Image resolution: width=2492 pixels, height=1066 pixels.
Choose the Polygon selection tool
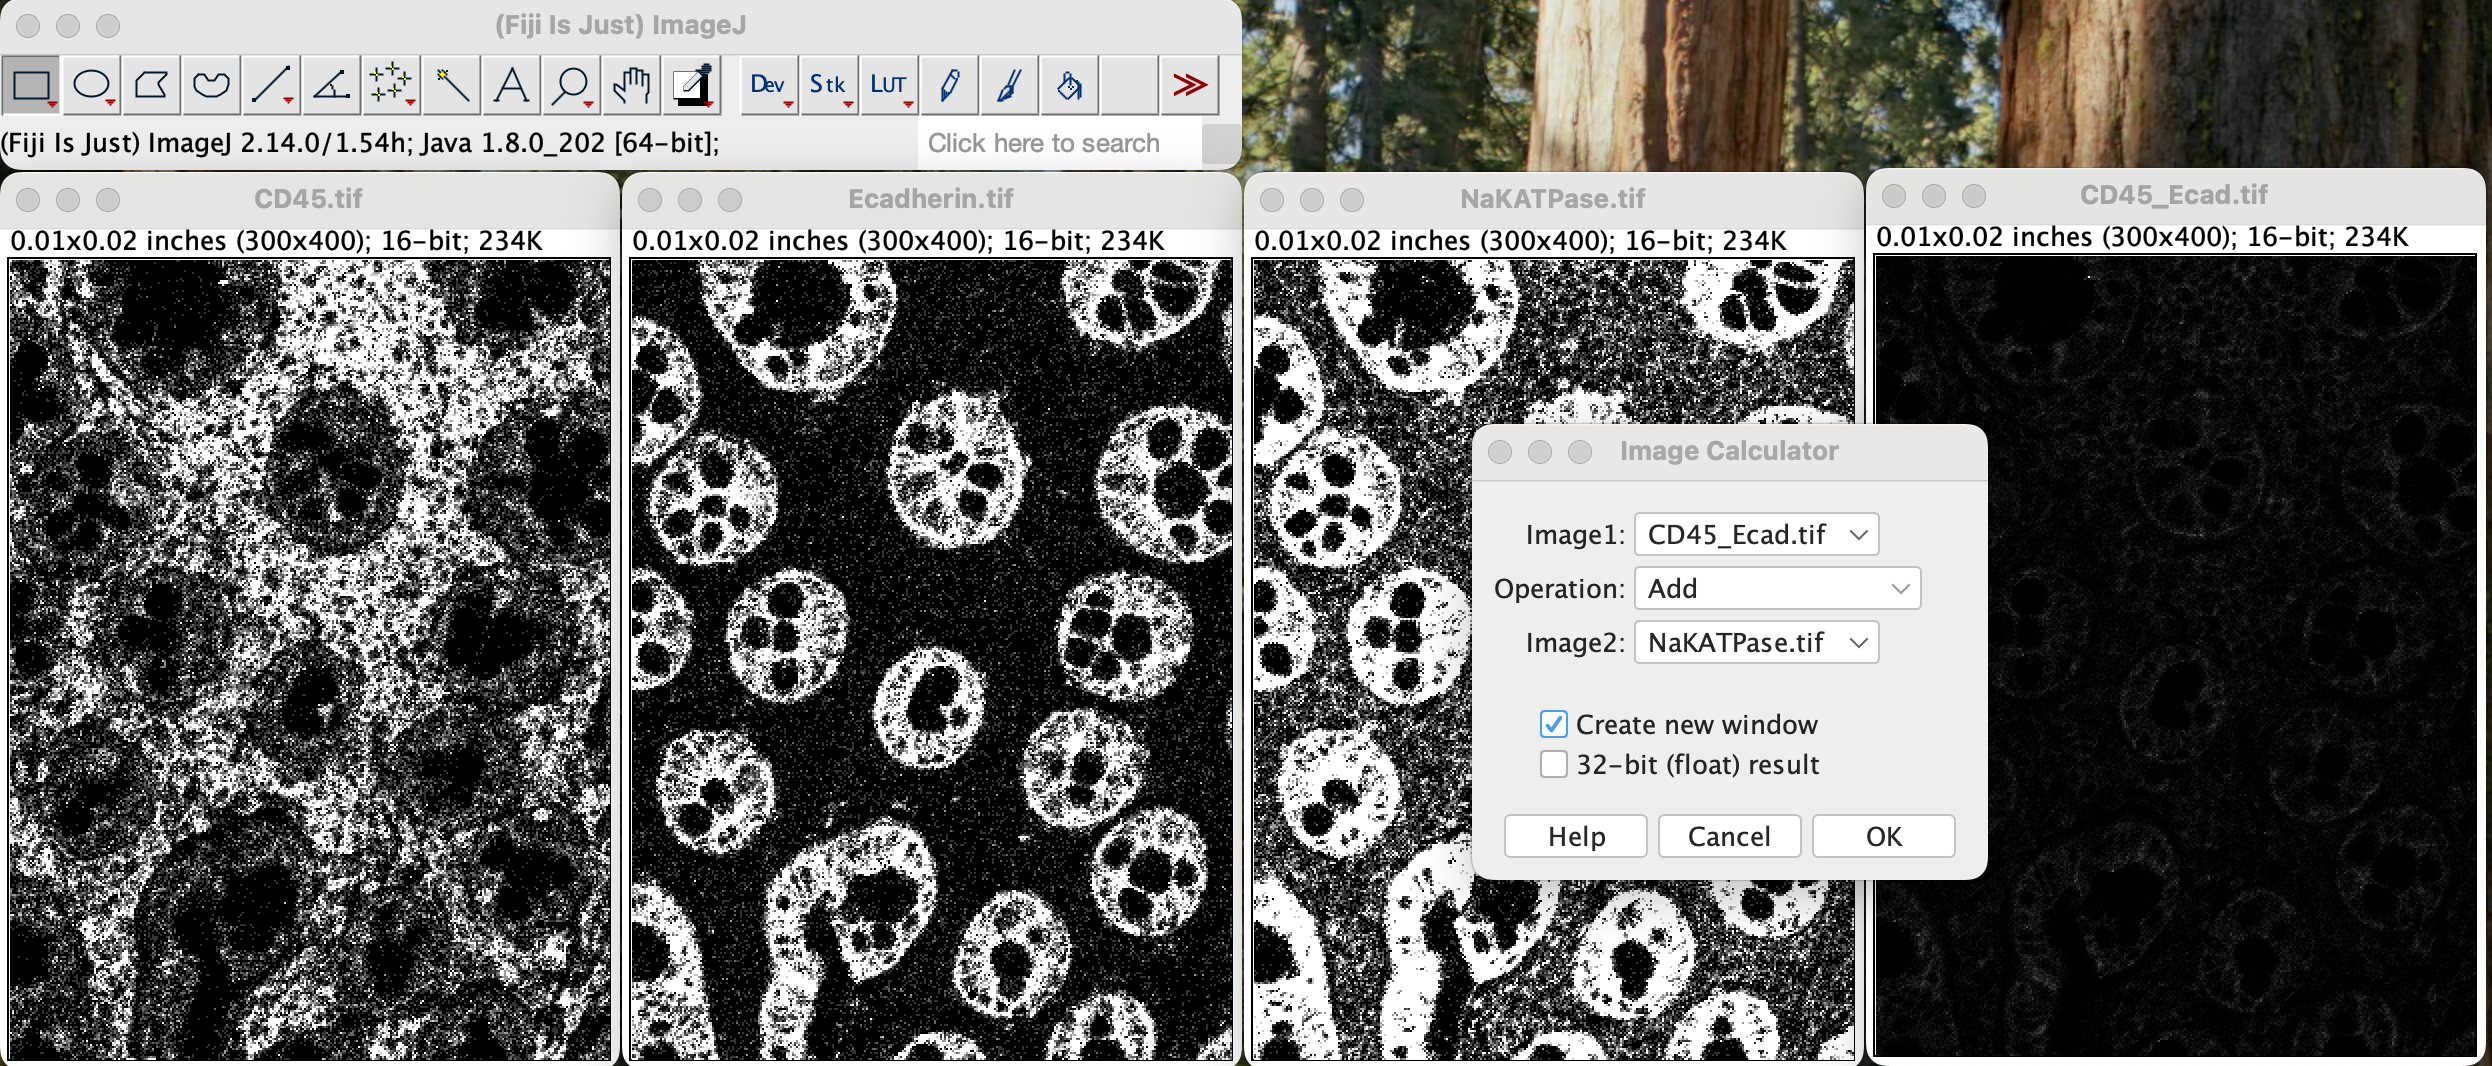coord(151,85)
